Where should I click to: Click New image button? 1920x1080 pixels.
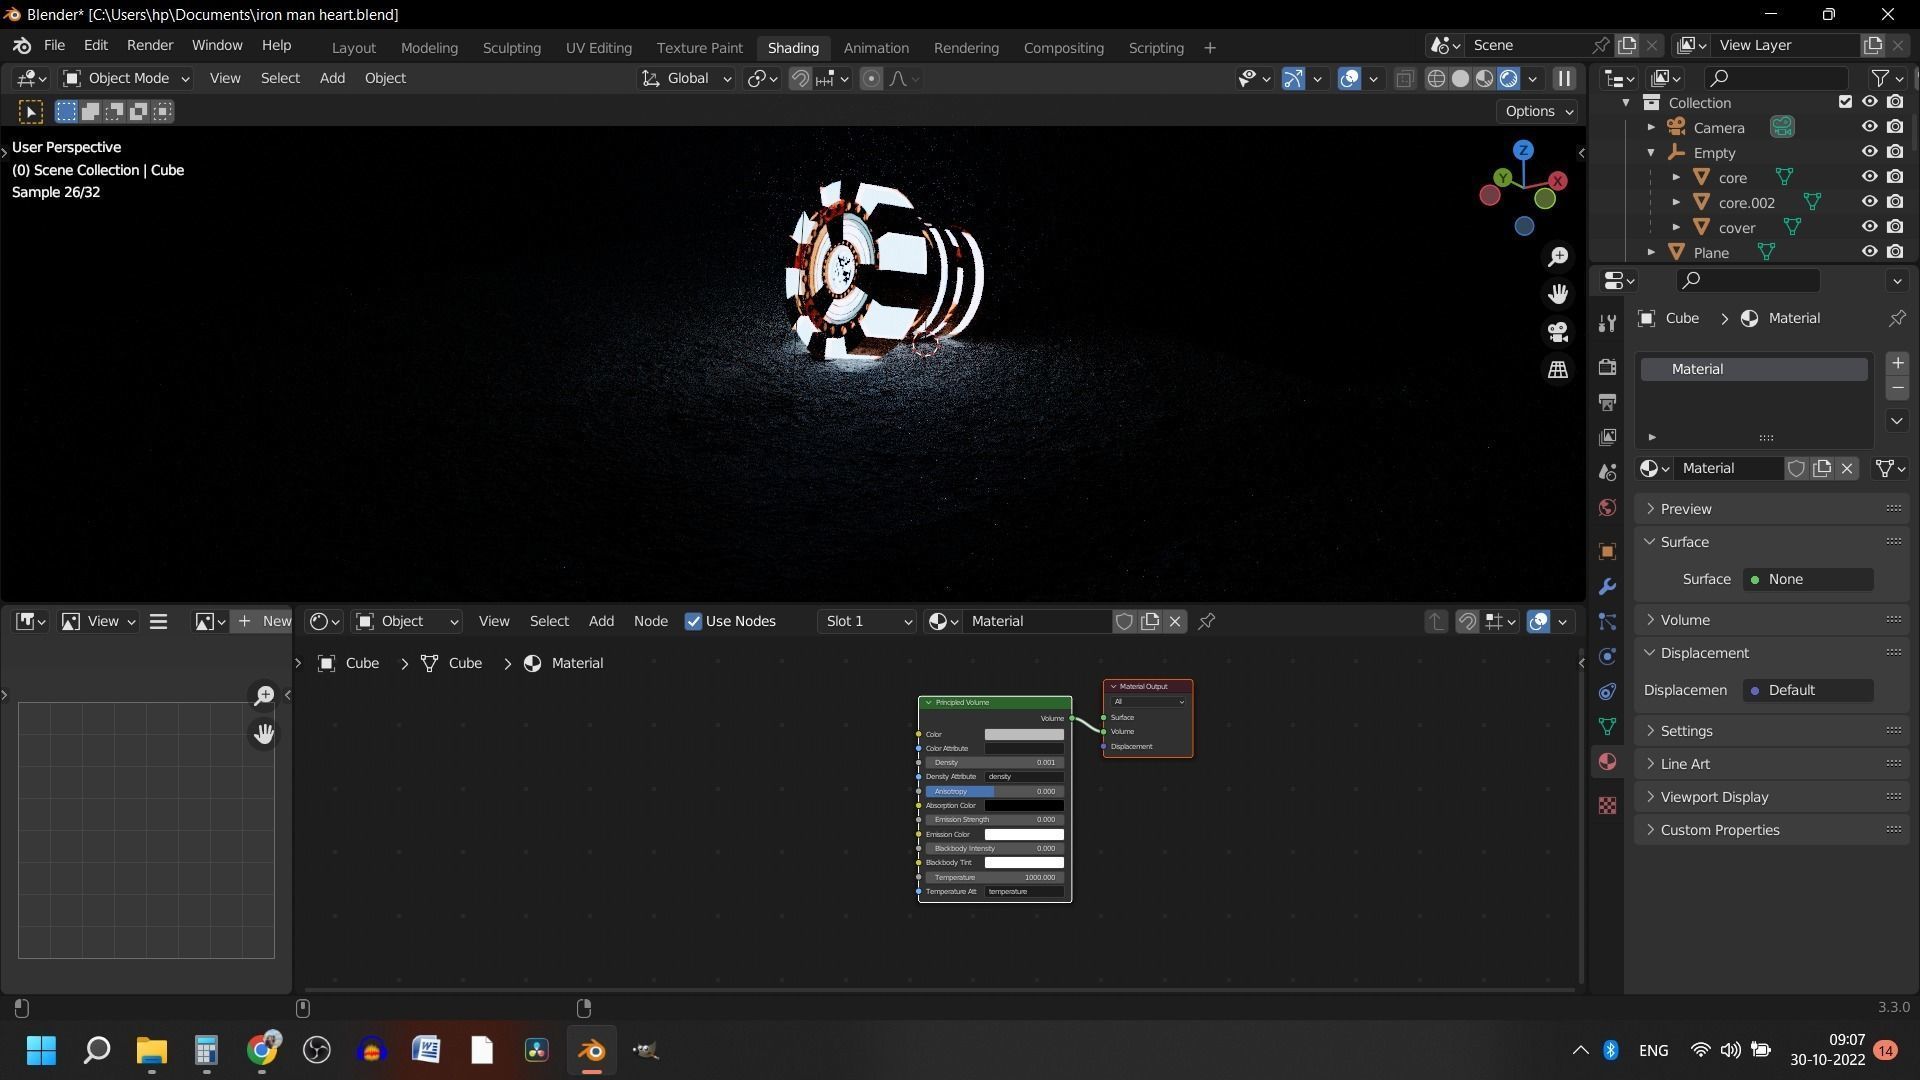point(262,622)
